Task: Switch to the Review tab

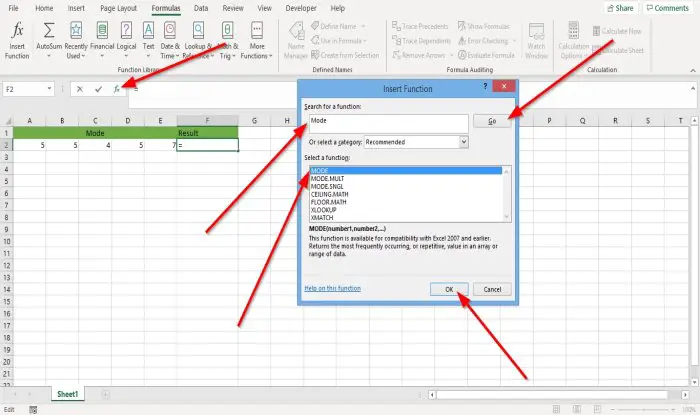Action: pyautogui.click(x=233, y=8)
